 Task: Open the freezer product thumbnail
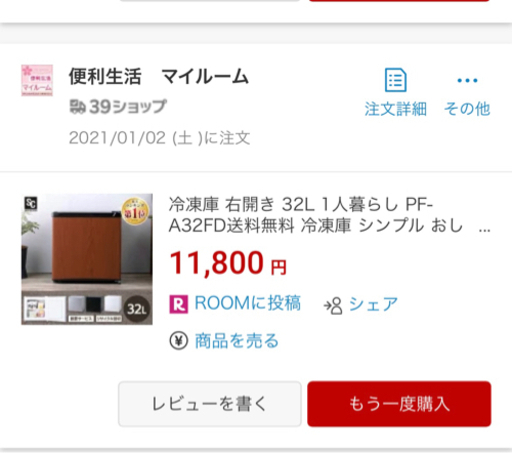pos(87,259)
